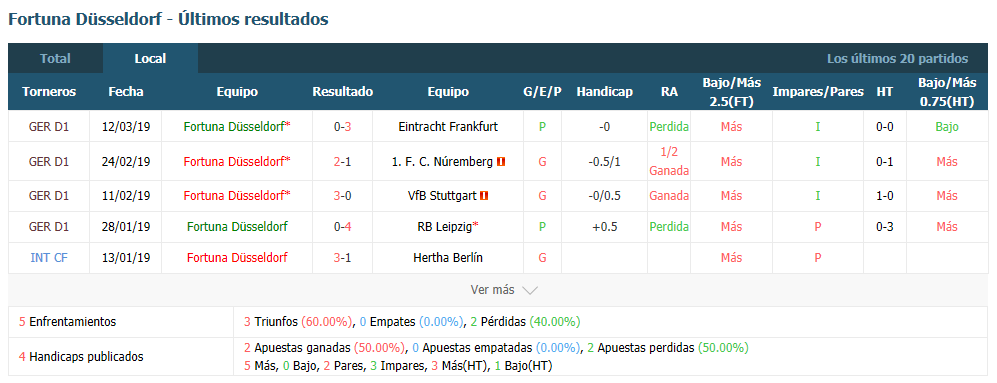Click Los últimos 20 partidos label
This screenshot has height=383, width=997.
tap(898, 59)
